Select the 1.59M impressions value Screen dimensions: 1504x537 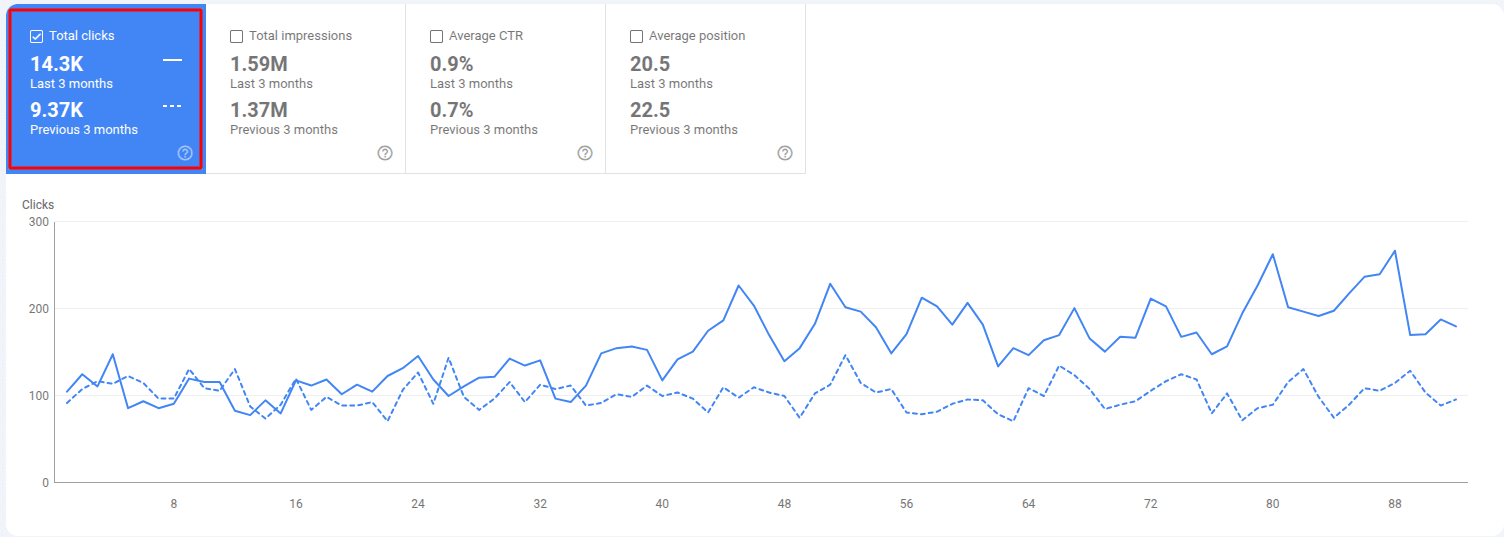coord(259,64)
